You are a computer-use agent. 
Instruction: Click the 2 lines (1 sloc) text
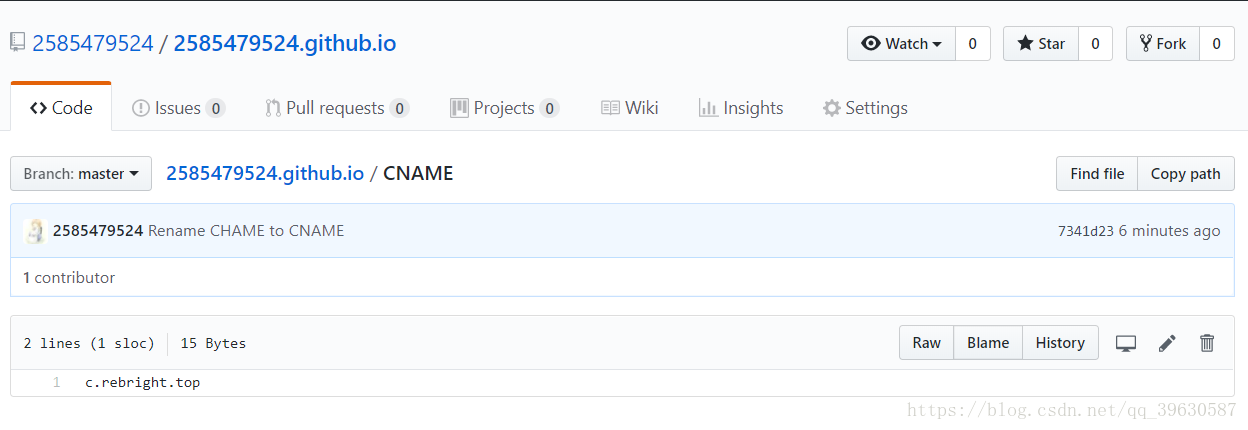[89, 343]
